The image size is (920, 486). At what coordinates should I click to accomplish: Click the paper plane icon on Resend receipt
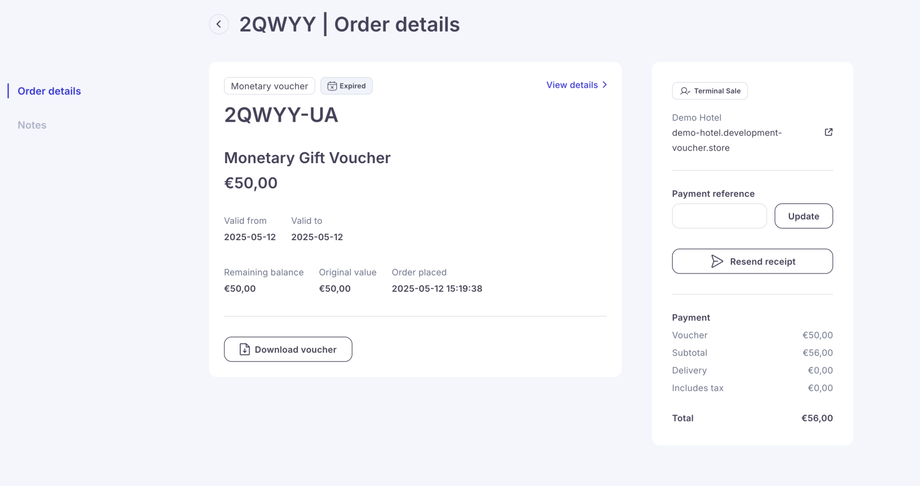717,261
